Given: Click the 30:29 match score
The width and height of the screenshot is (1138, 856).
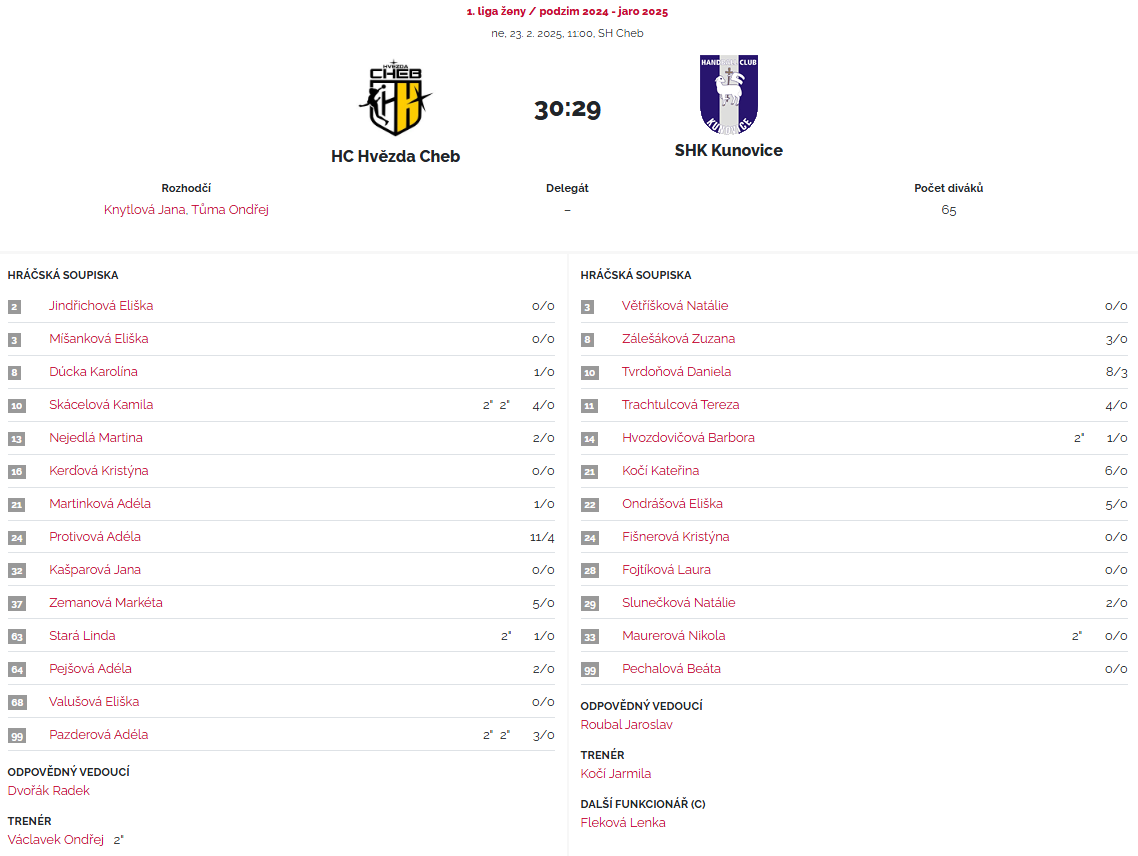Looking at the screenshot, I should pos(567,109).
